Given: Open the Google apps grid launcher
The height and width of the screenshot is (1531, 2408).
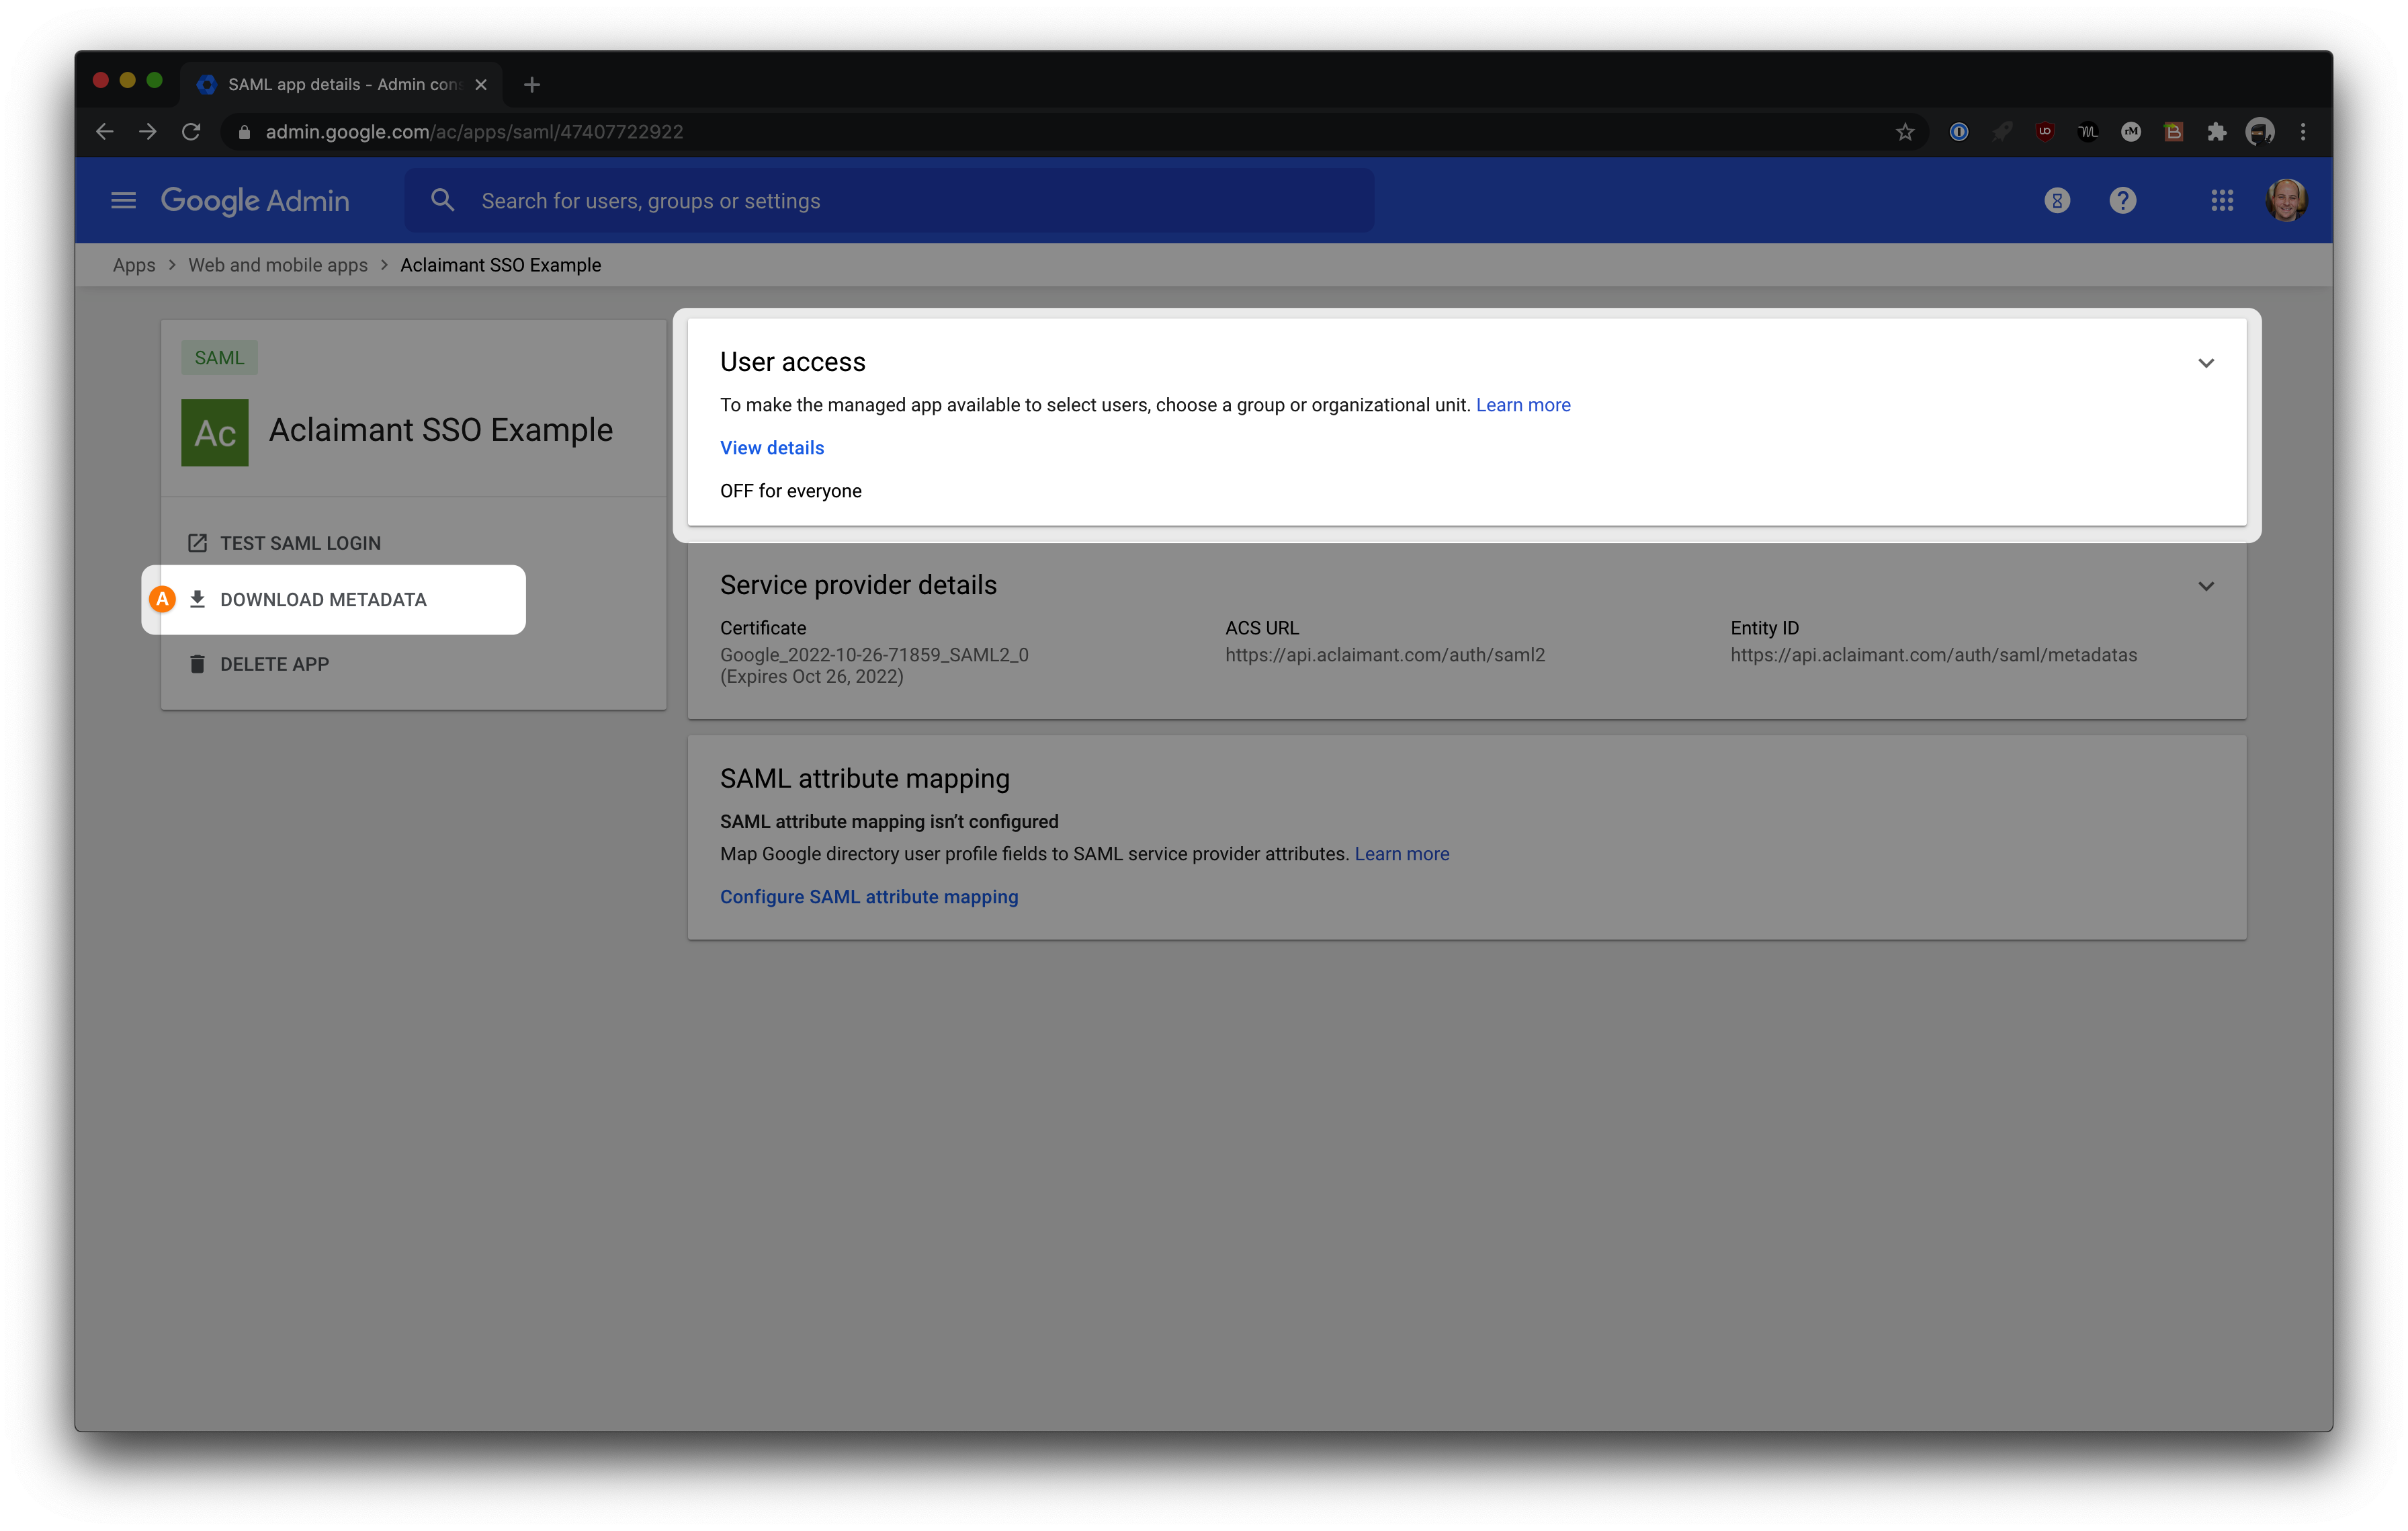Looking at the screenshot, I should click(2222, 201).
